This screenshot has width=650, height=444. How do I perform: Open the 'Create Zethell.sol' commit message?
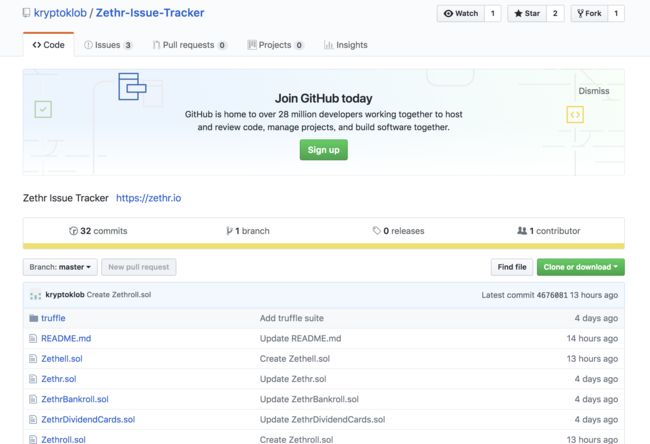click(295, 359)
